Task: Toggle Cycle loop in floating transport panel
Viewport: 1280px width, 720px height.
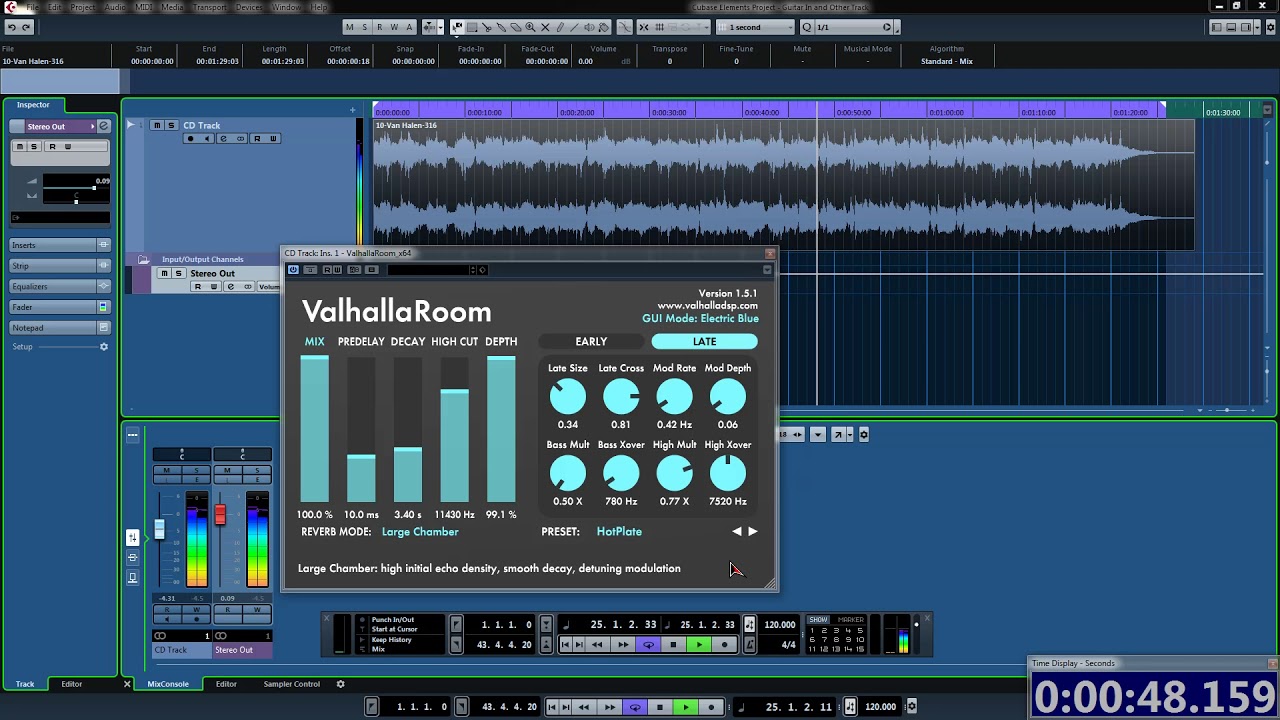Action: [x=648, y=645]
